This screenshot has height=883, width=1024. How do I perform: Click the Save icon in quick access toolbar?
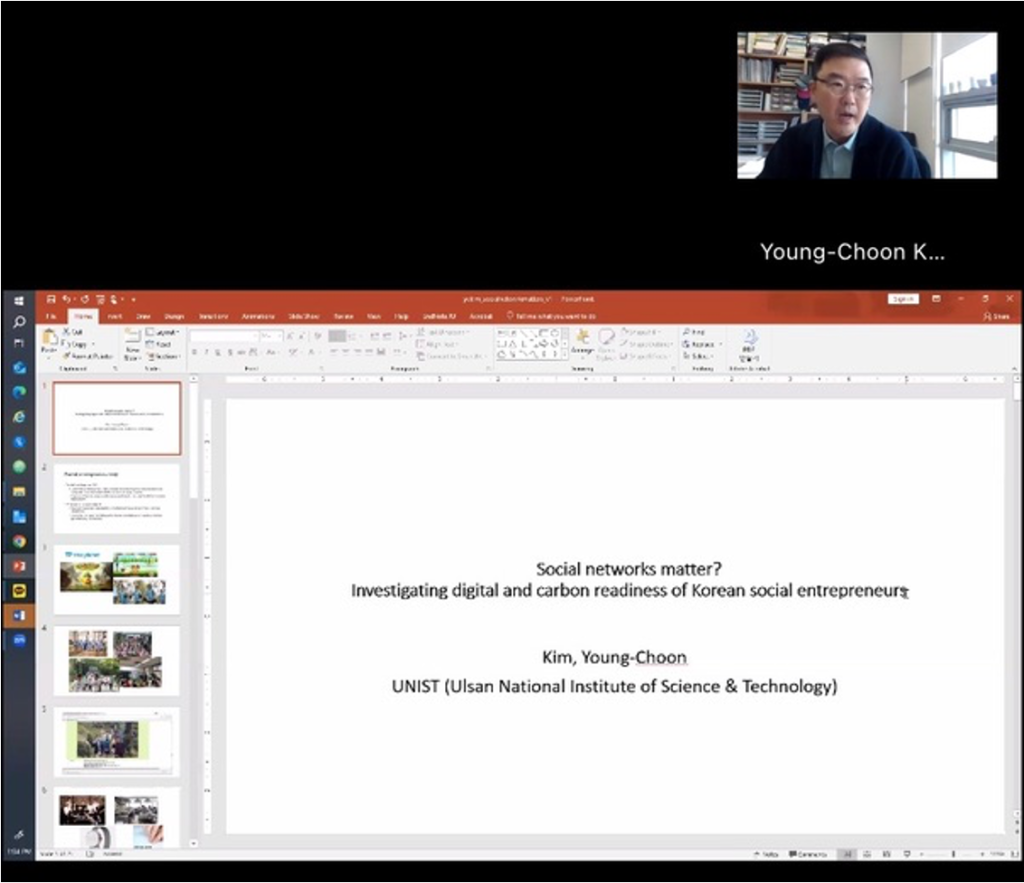51,299
